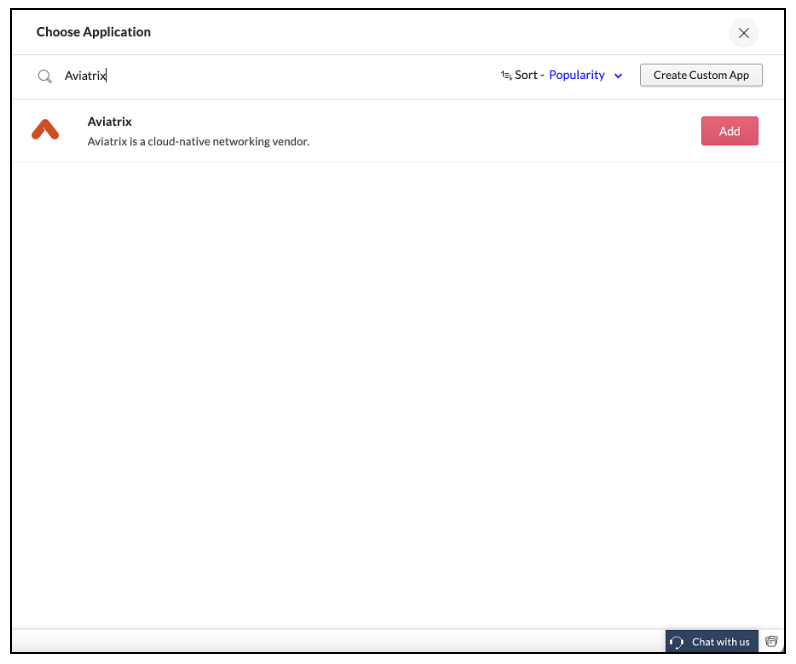Focus the Aviatrix search field
The image size is (796, 664).
click(274, 76)
